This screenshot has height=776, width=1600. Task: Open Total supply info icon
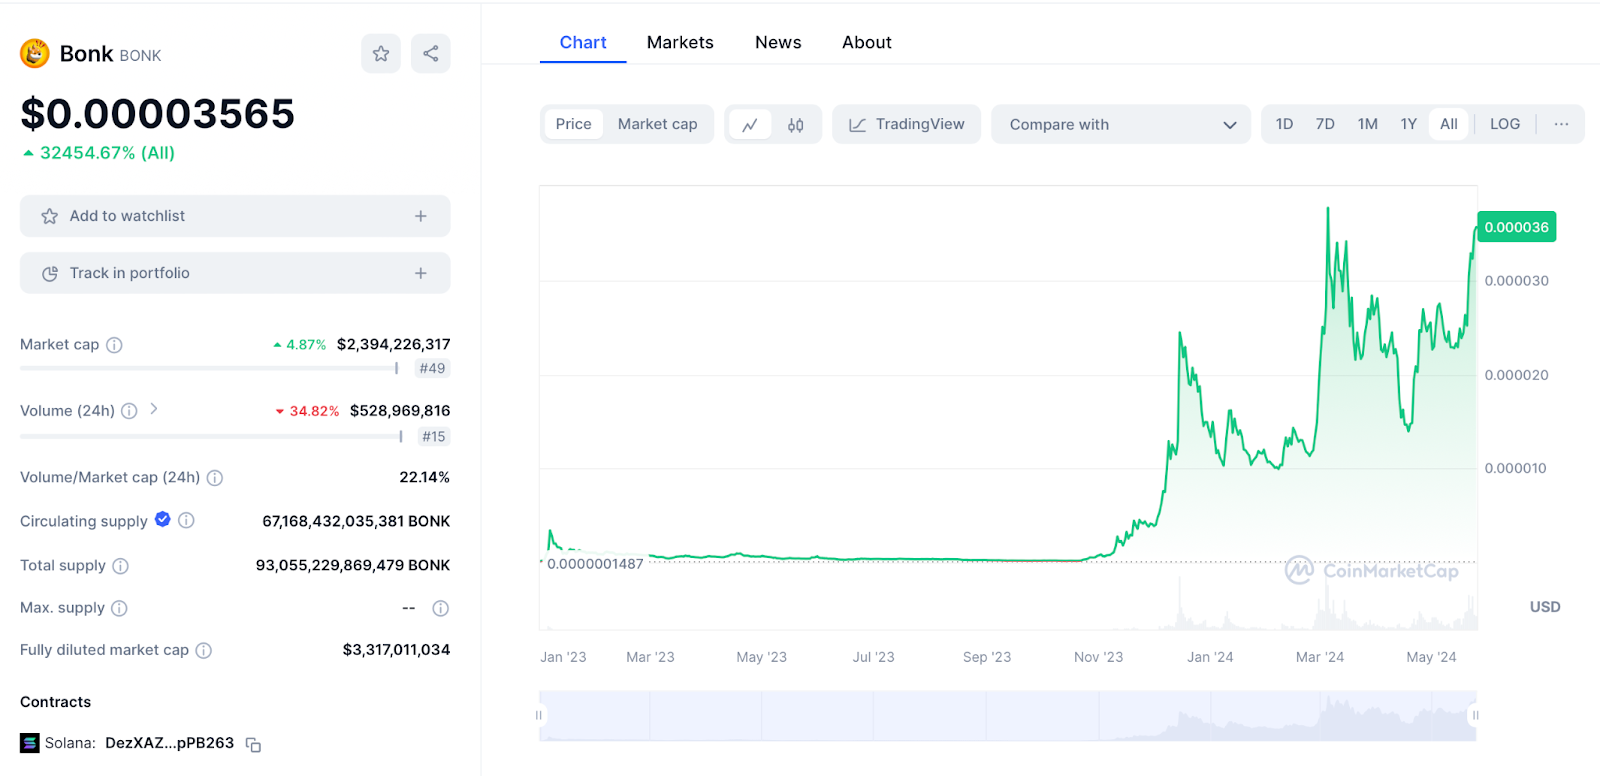(121, 566)
